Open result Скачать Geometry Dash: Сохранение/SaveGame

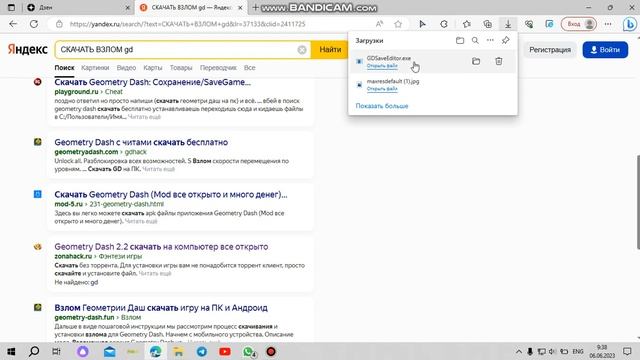click(152, 82)
